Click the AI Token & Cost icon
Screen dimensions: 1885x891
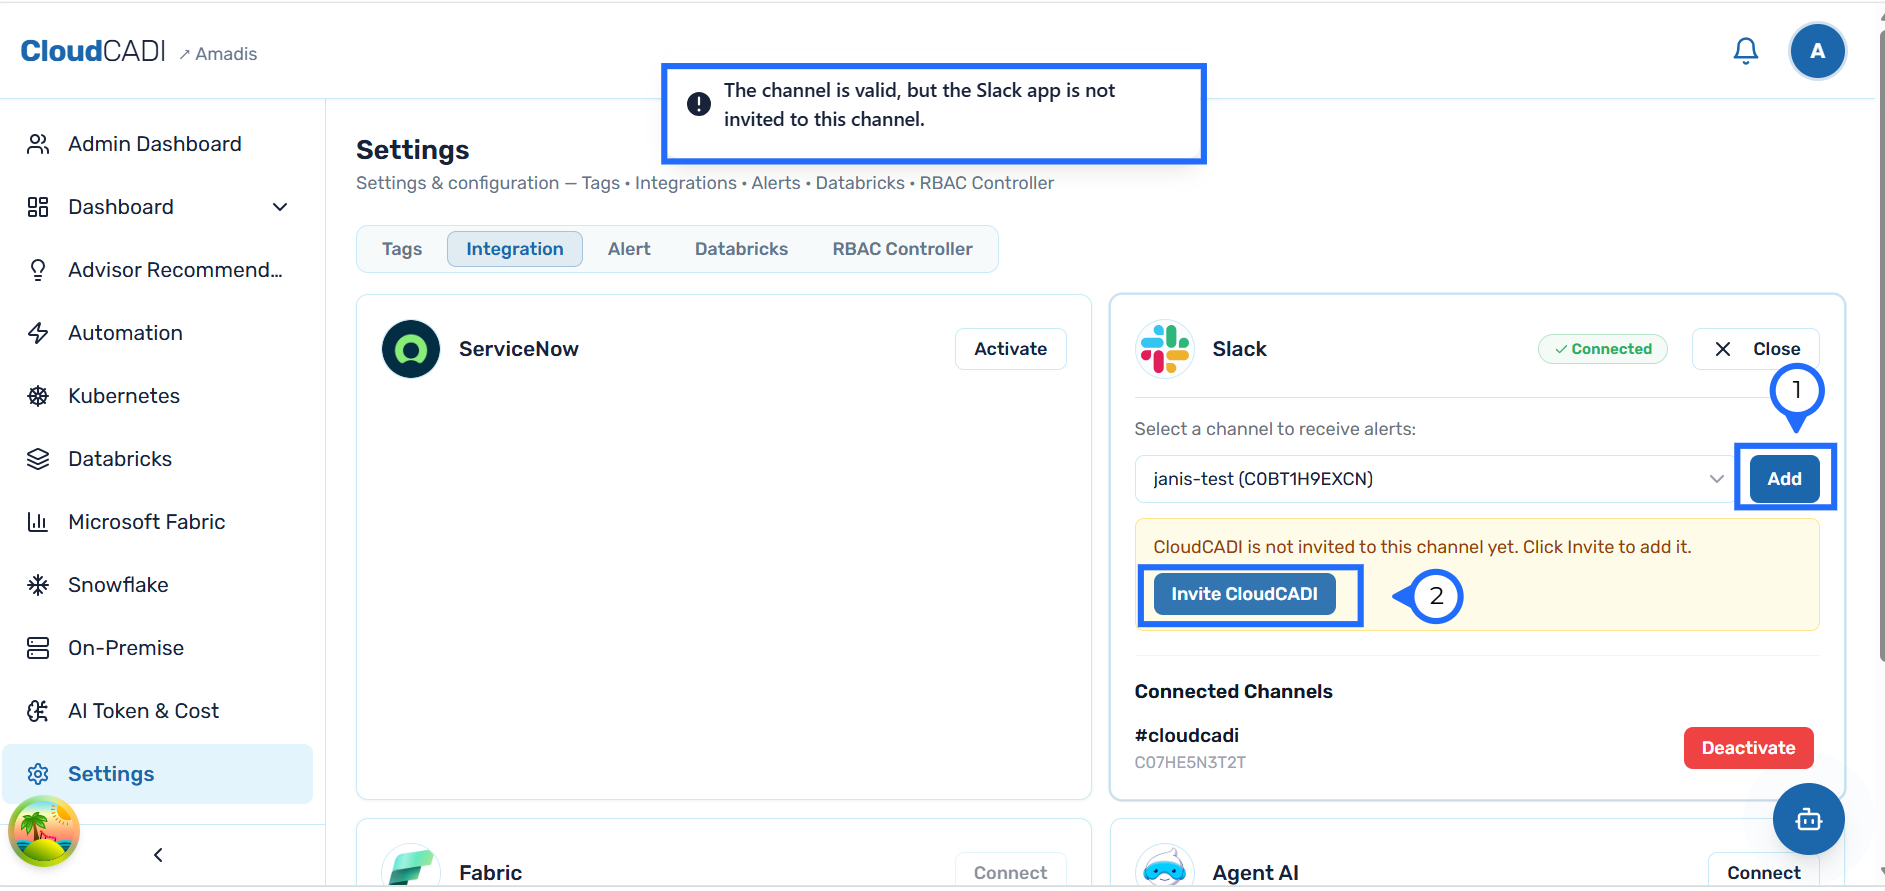pyautogui.click(x=38, y=711)
